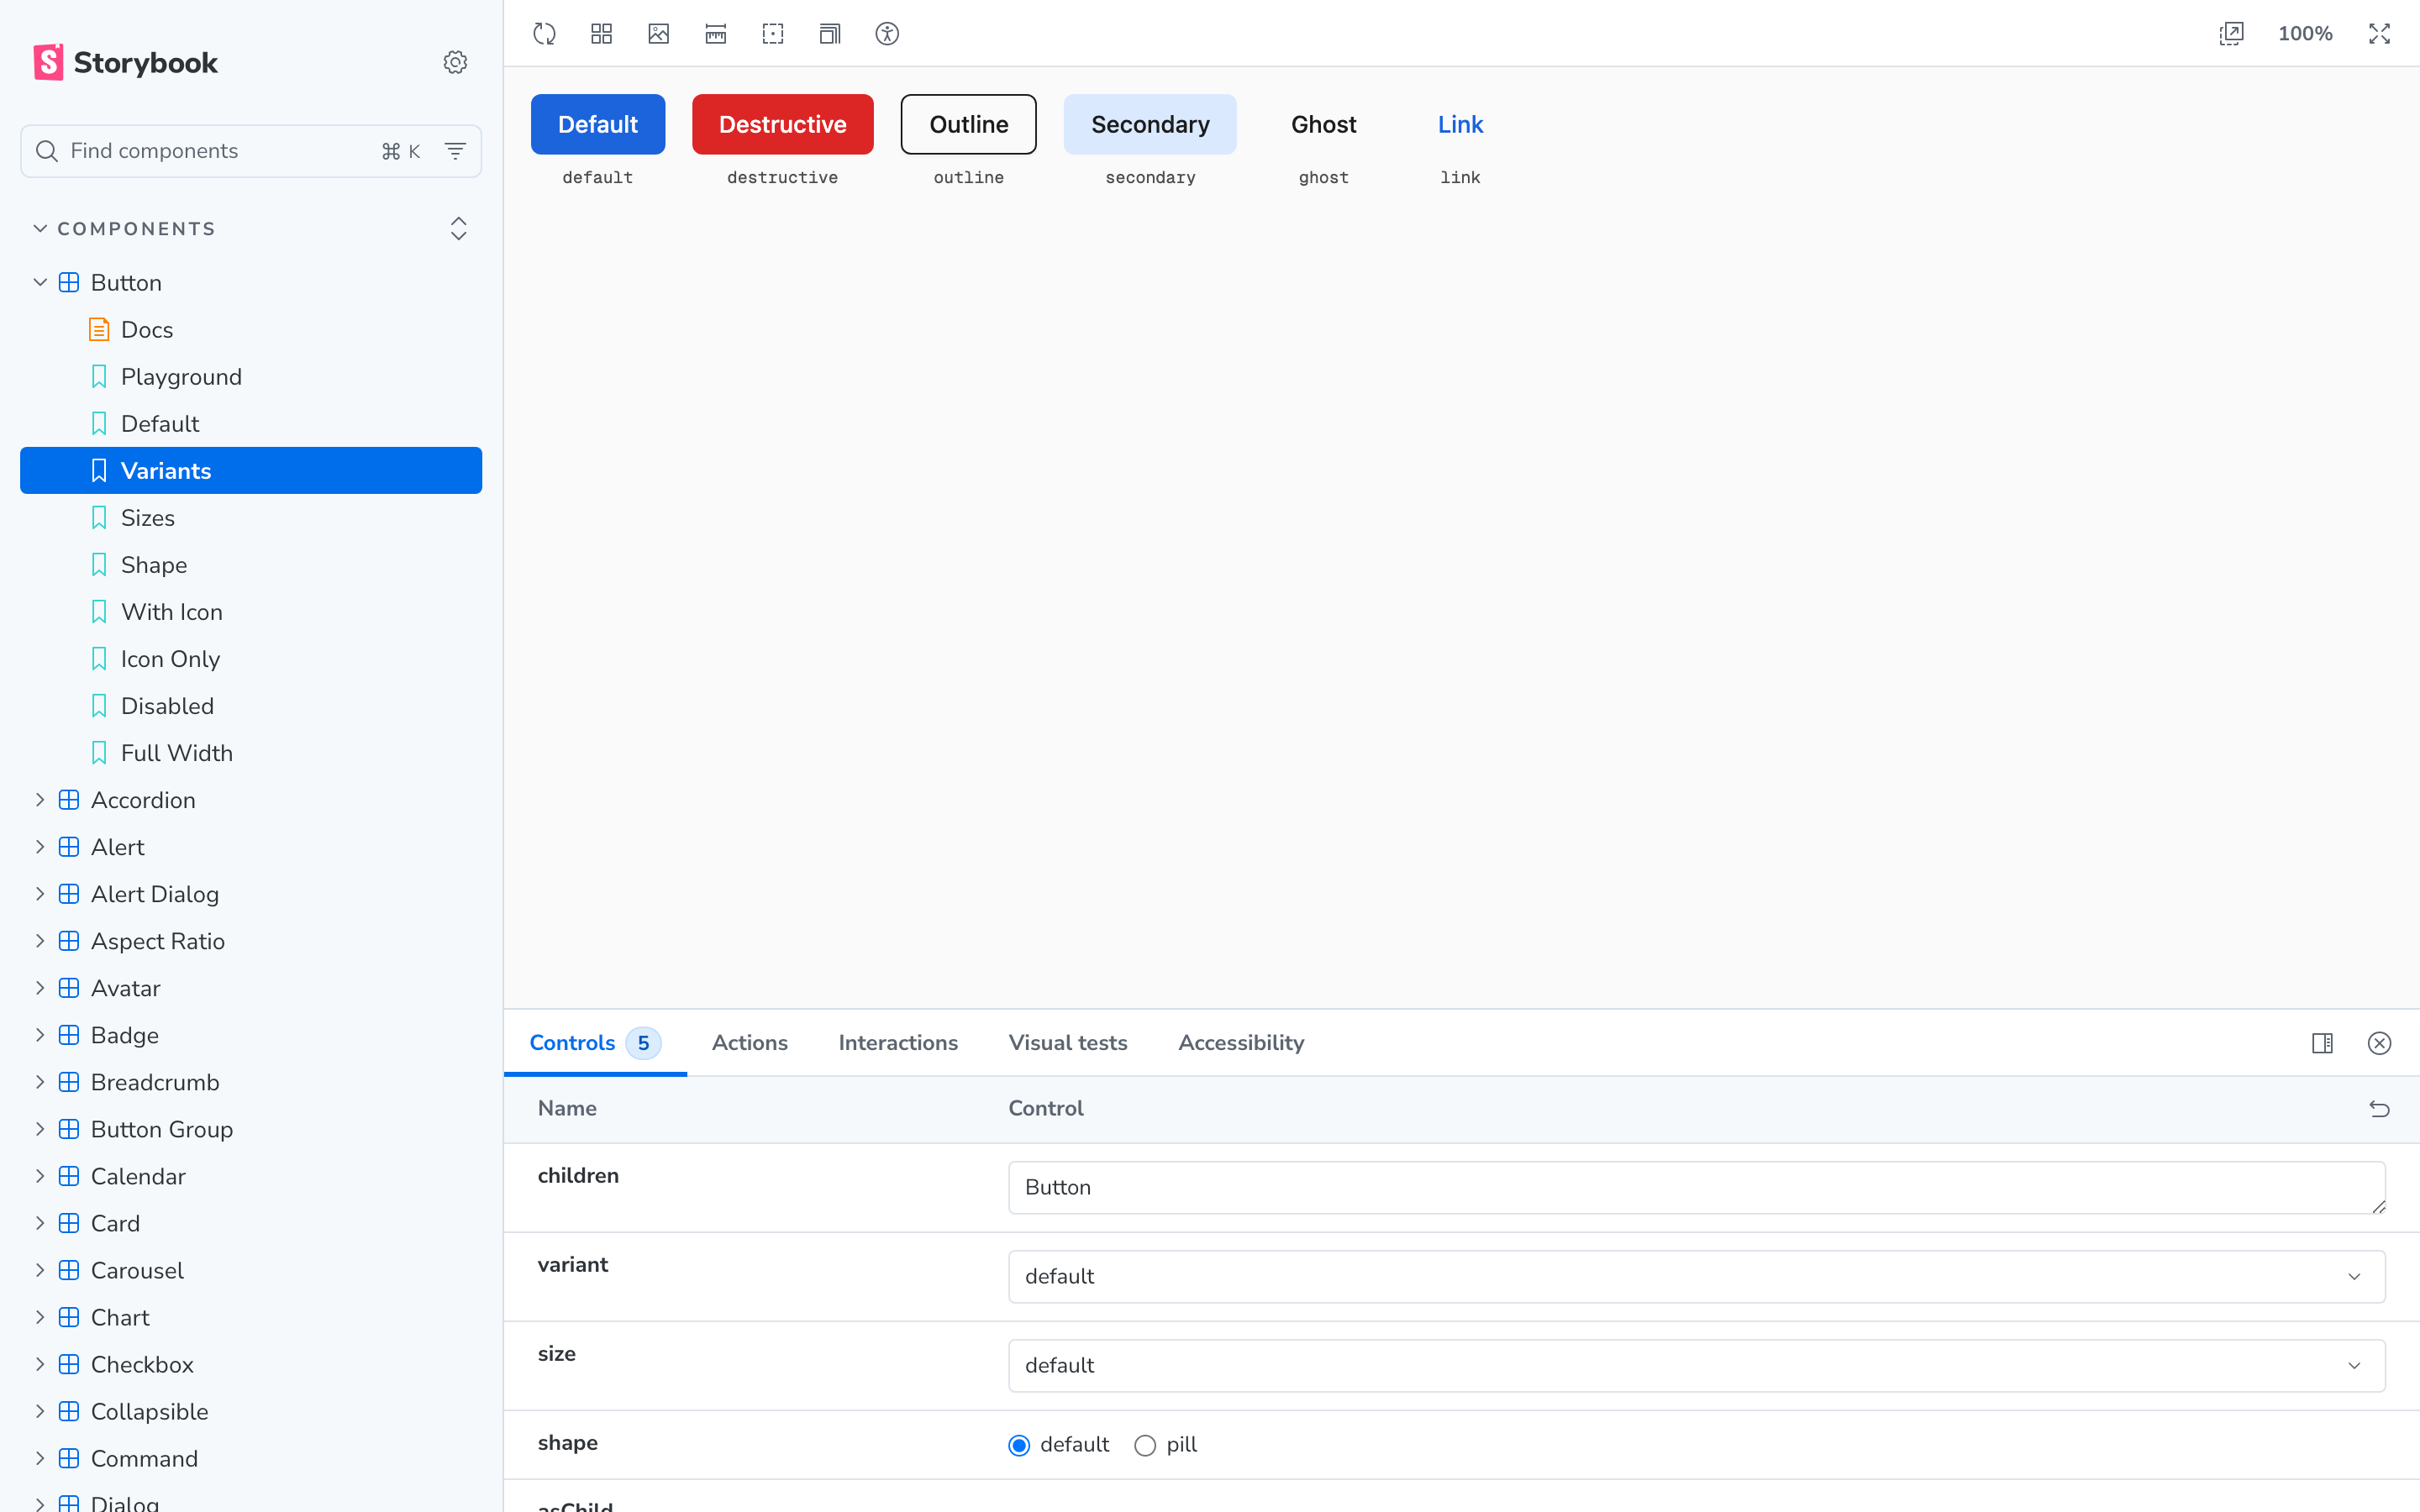The height and width of the screenshot is (1512, 2420).
Task: Toggle the outline dashed-box tool
Action: [x=773, y=34]
